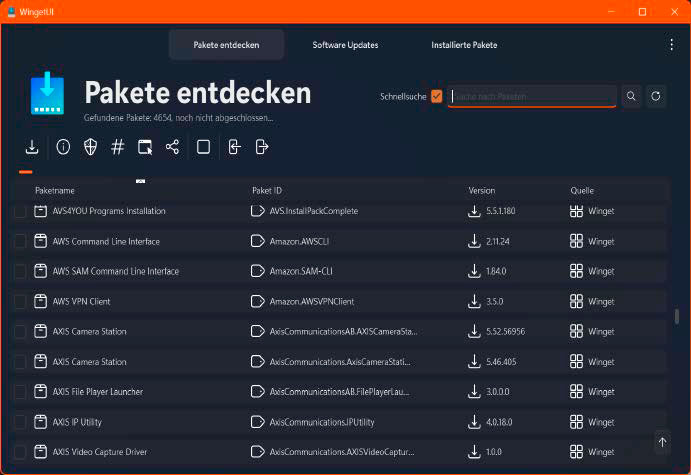The height and width of the screenshot is (475, 691).
Task: Open the Installierte Pakete tab
Action: pyautogui.click(x=464, y=45)
